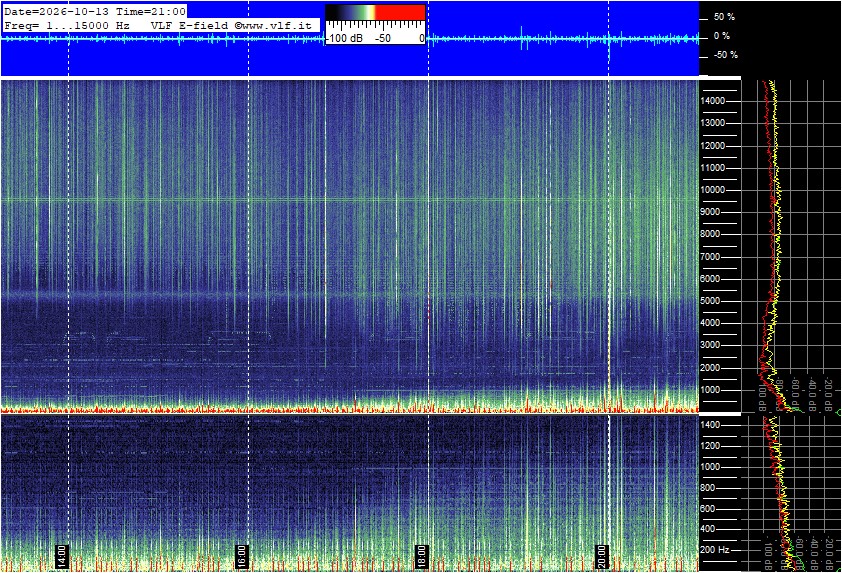Screen dimensions: 842x573
Task: Click the 18:00 time marker label
Action: point(422,556)
